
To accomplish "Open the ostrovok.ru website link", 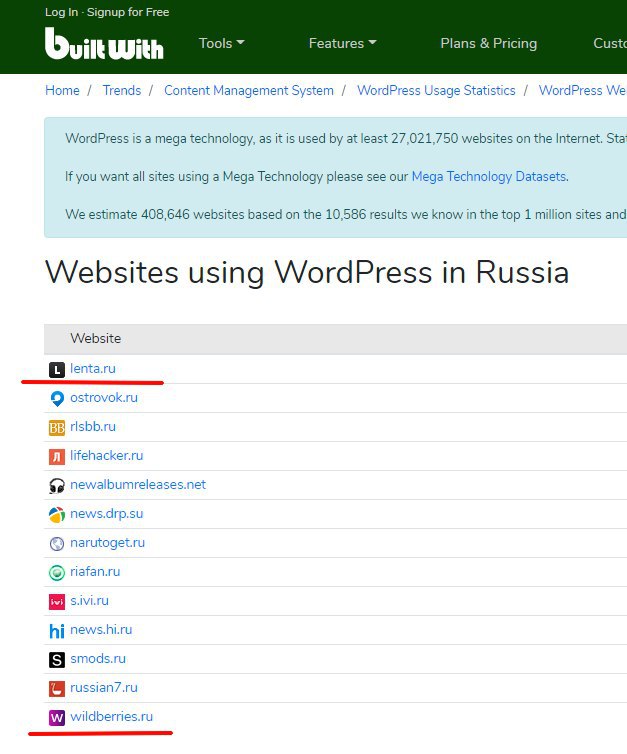I will [104, 398].
